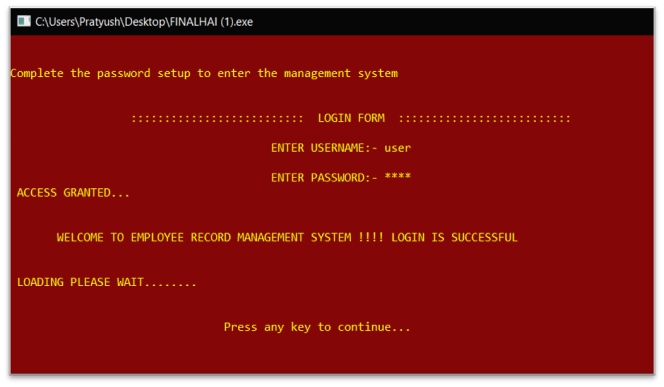
Task: Click the 'Complete the password setup' message line
Action: point(204,73)
